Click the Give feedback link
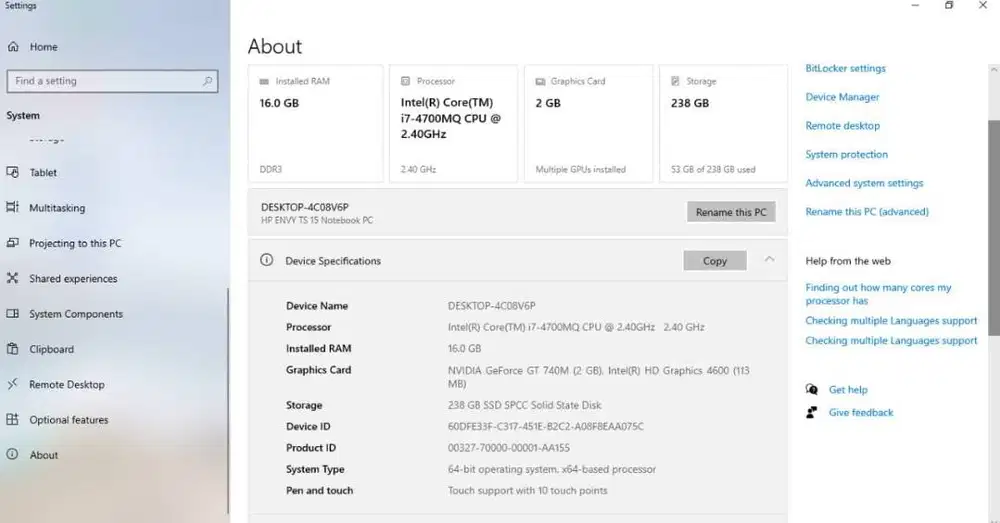 click(x=861, y=413)
